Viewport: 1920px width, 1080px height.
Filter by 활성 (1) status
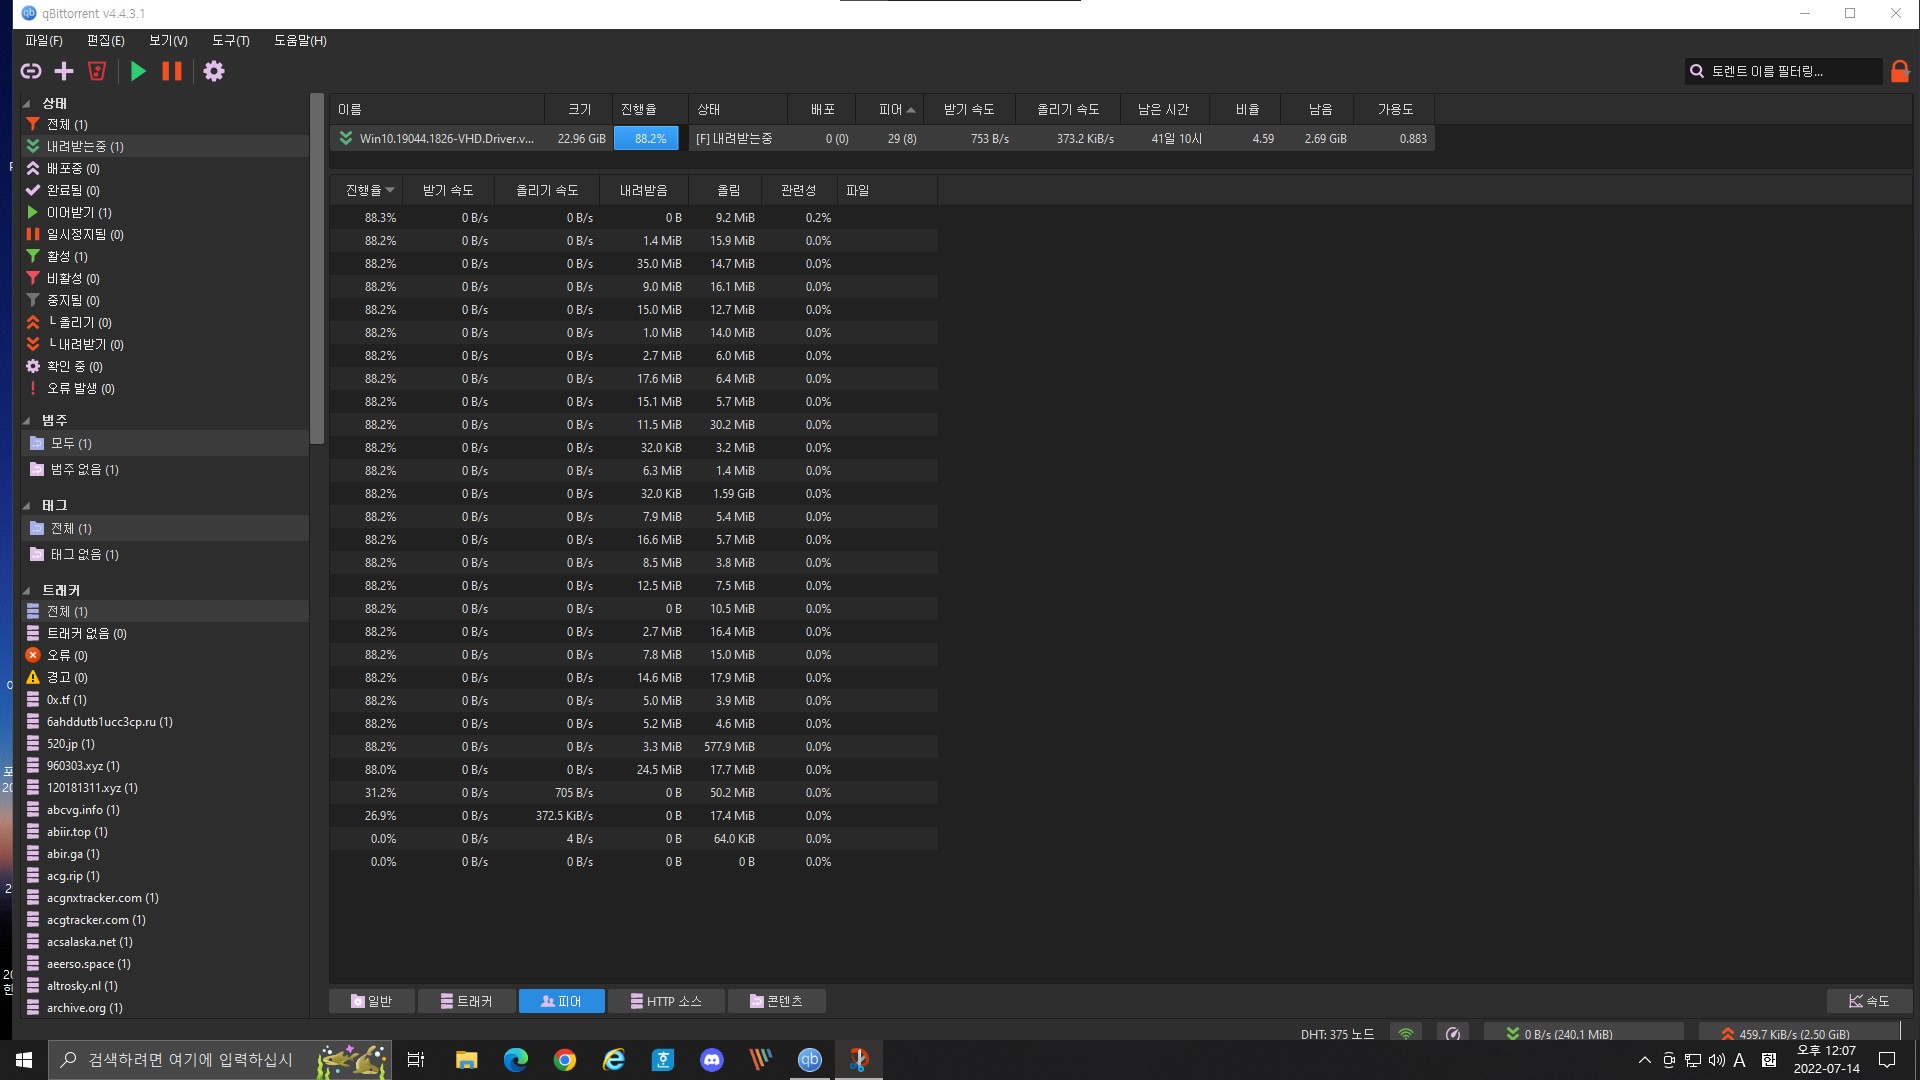tap(165, 256)
